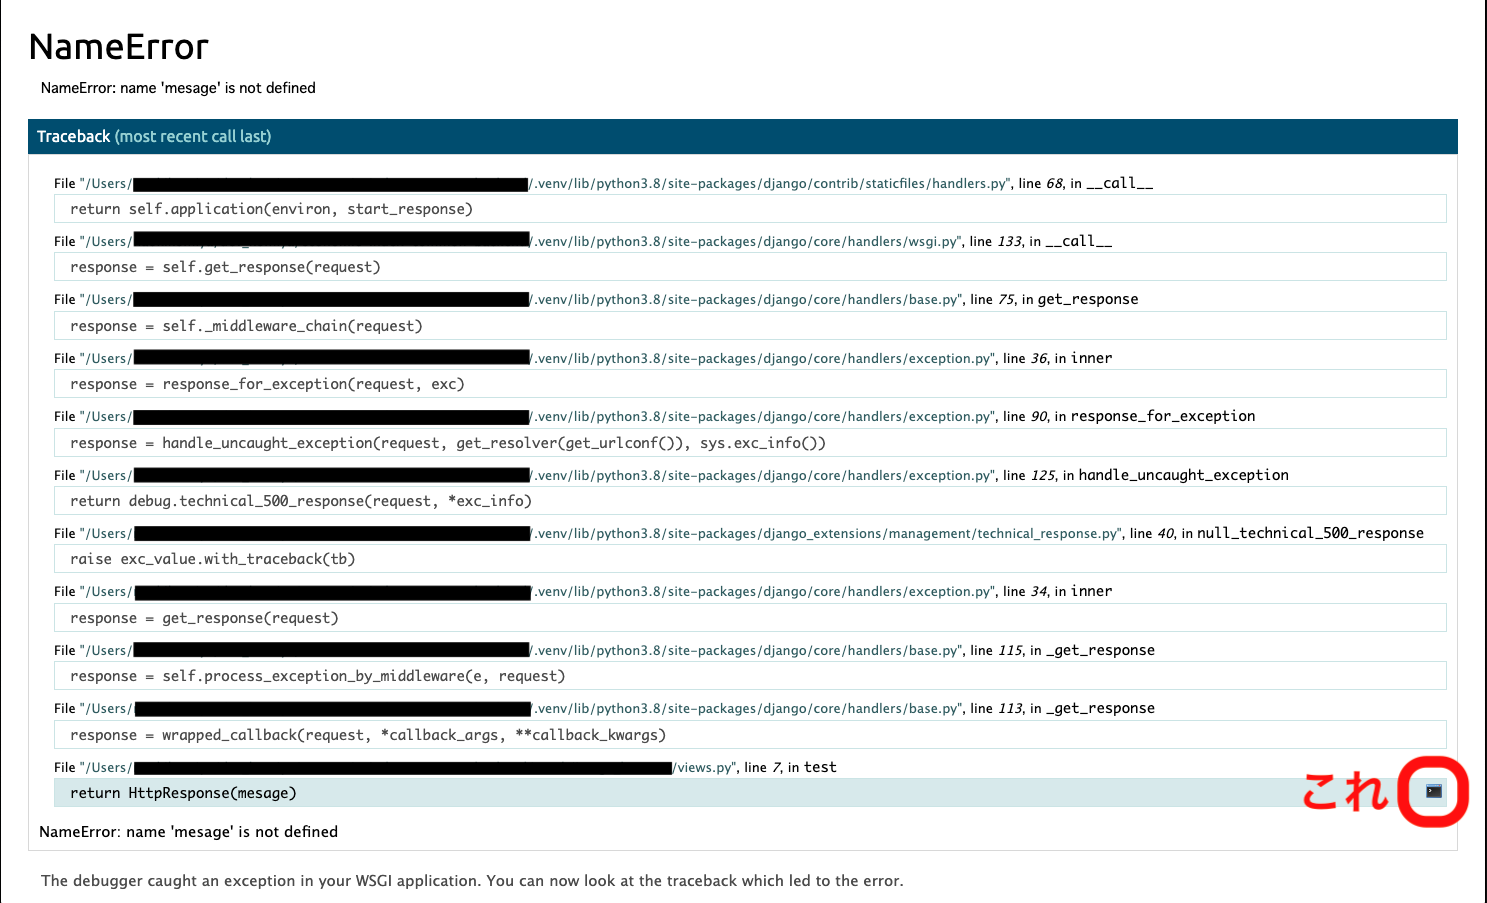Select the 'return debug.technical_500_response' code line
The height and width of the screenshot is (903, 1487).
[x=750, y=501]
